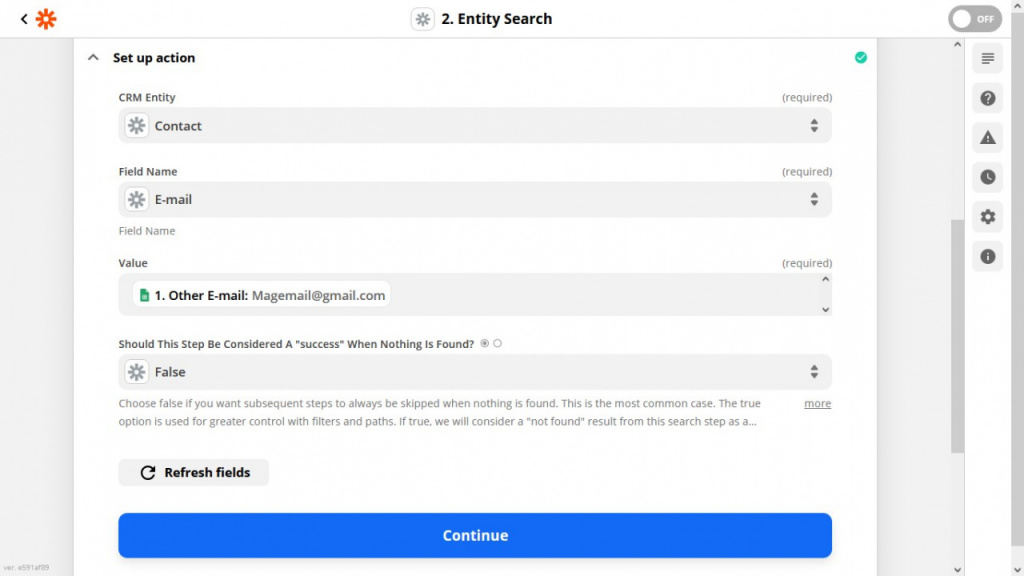Click the 2. Entity Search step title

tap(496, 19)
